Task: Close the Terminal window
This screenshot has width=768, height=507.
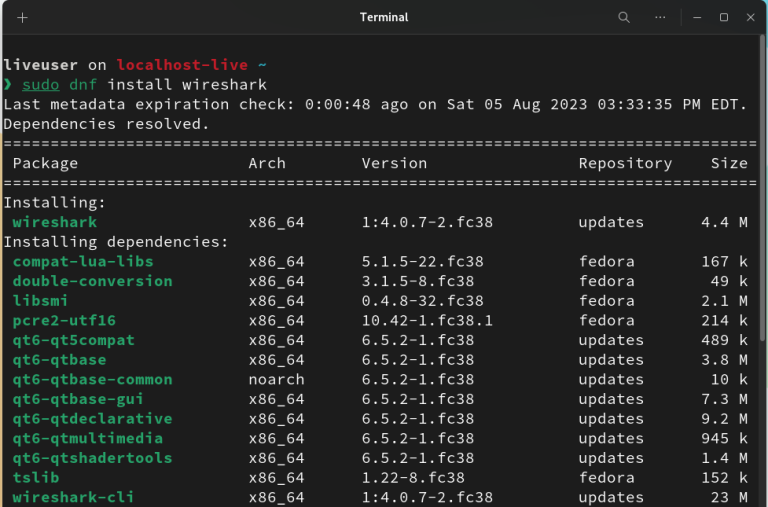Action: (749, 17)
